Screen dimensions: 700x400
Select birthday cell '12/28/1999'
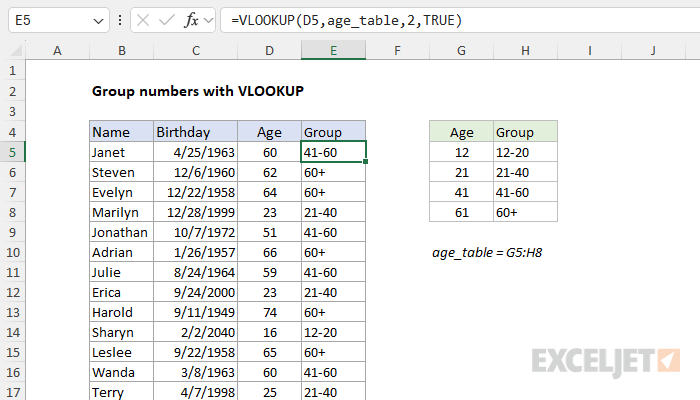pos(196,212)
